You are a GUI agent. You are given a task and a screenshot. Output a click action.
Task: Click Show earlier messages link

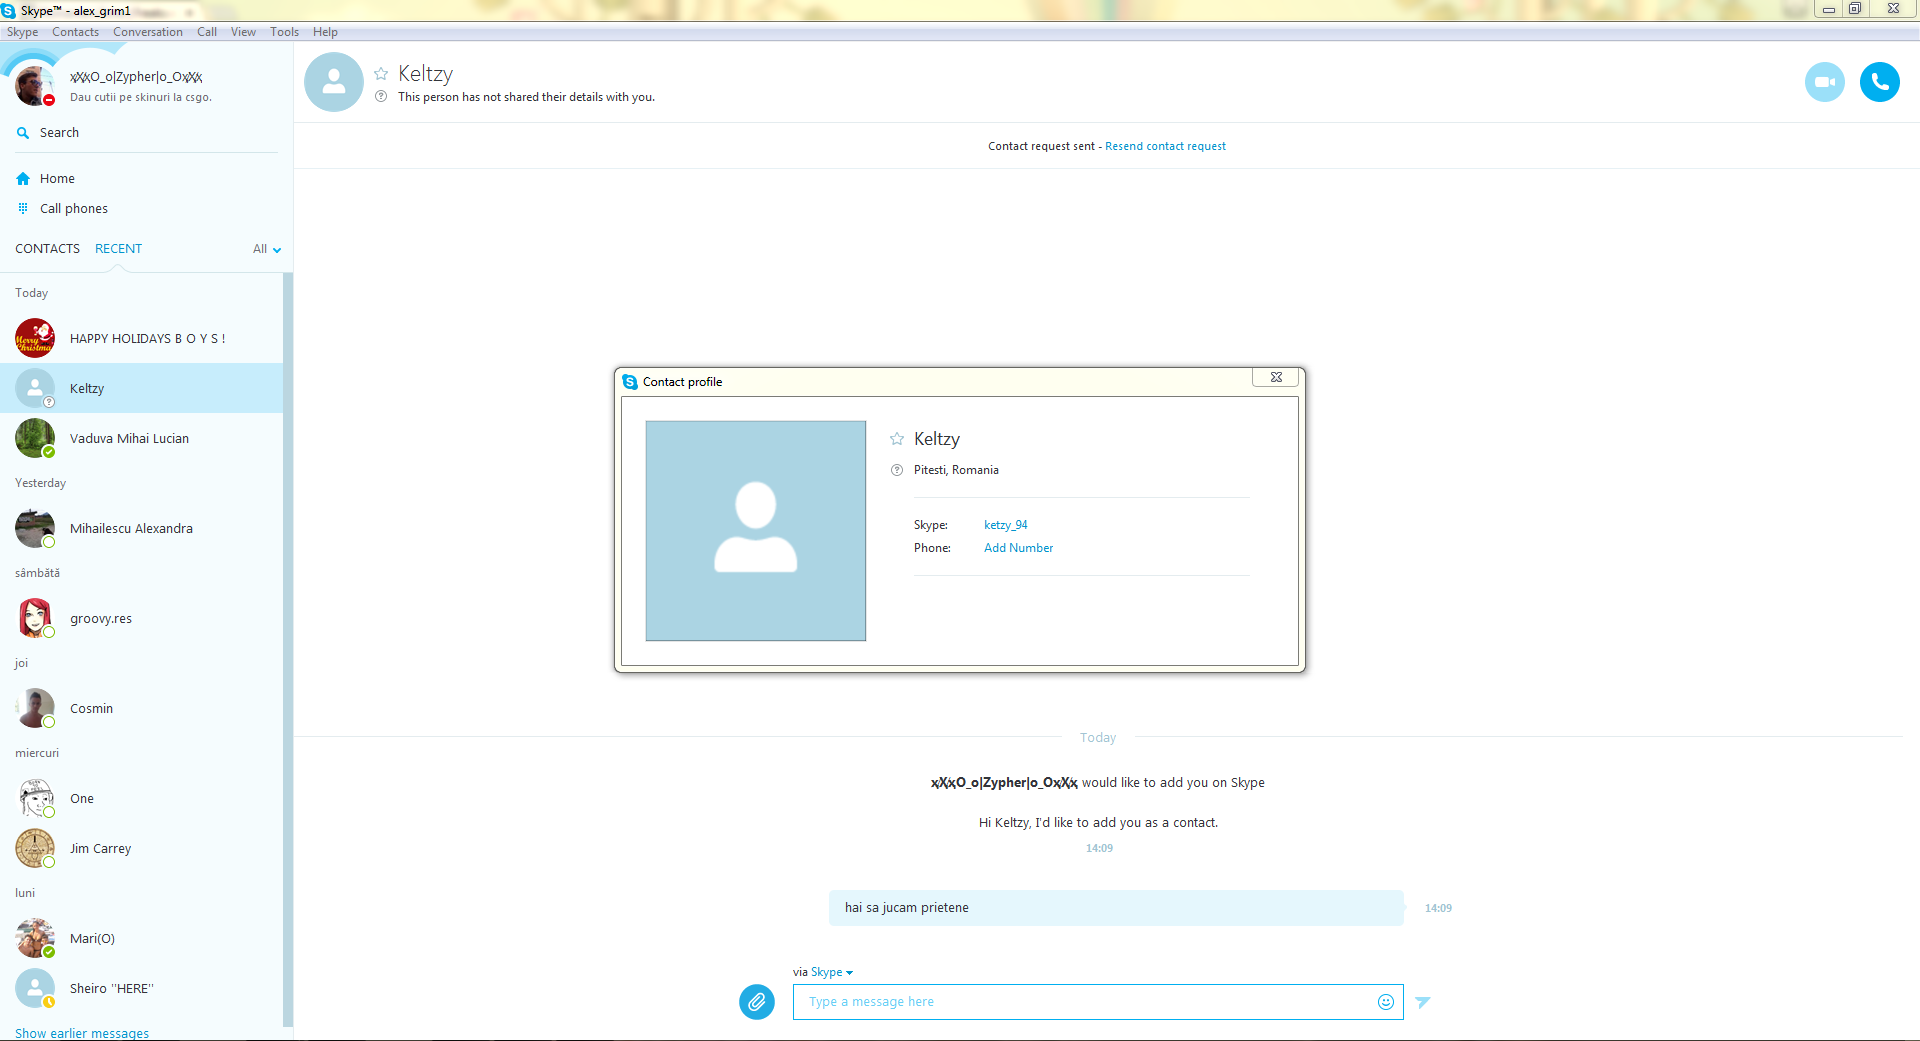pos(82,1033)
